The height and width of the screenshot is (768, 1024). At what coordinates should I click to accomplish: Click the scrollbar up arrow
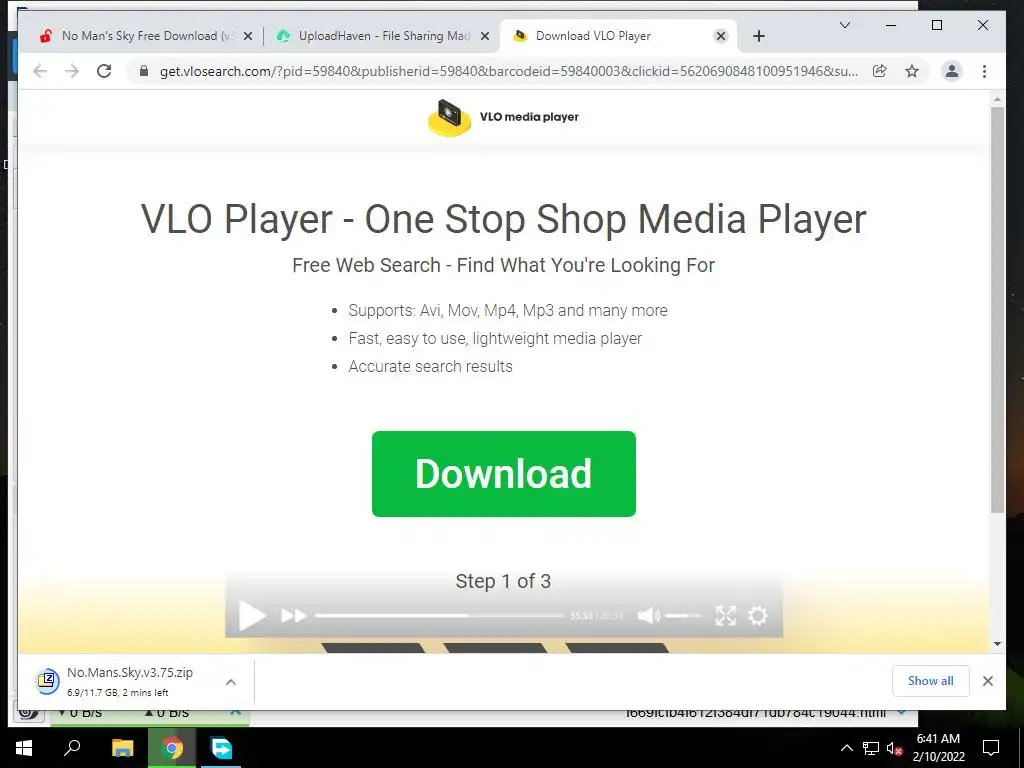point(997,100)
